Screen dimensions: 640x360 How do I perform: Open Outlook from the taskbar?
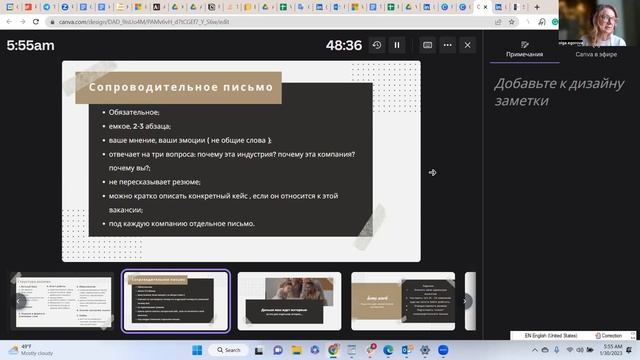[x=407, y=350]
